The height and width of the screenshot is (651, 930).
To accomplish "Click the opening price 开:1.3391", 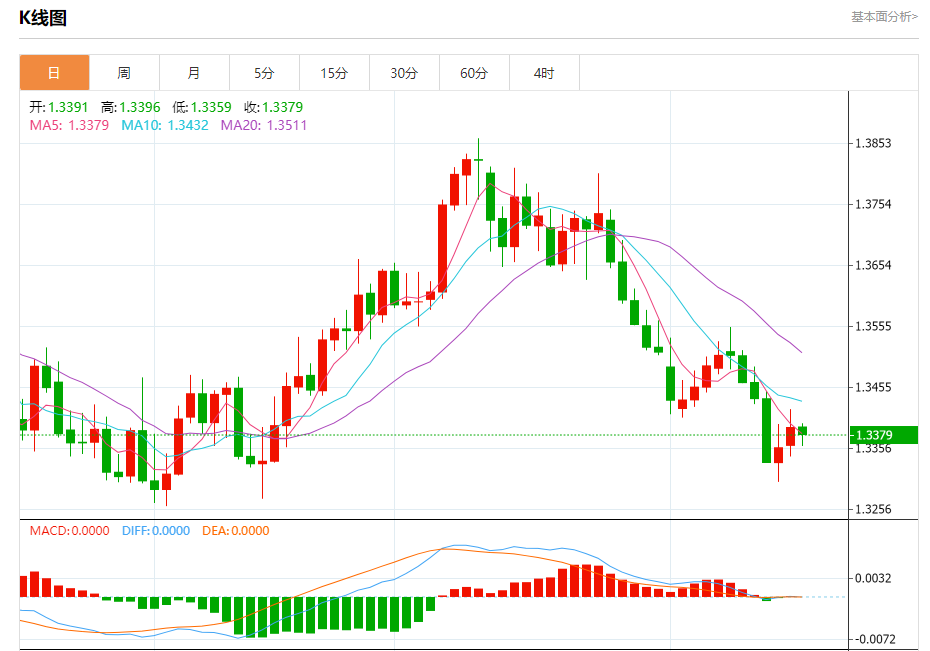I will click(x=59, y=107).
